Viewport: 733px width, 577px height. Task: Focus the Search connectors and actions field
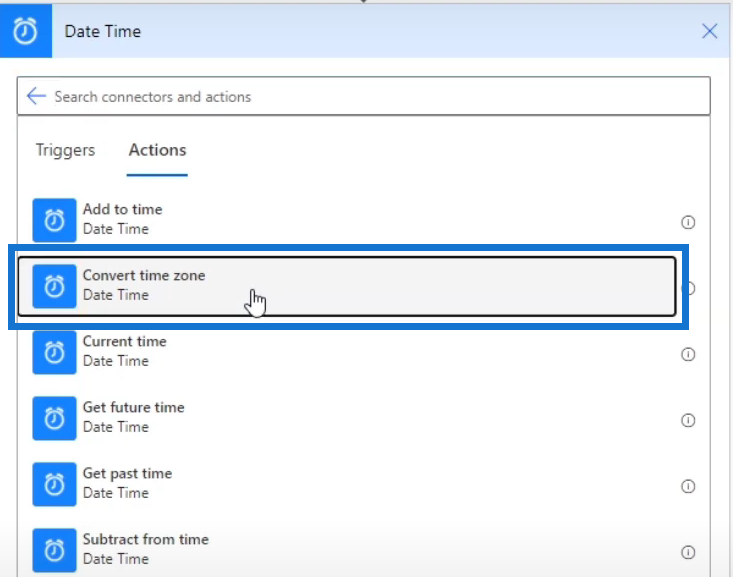[x=364, y=96]
